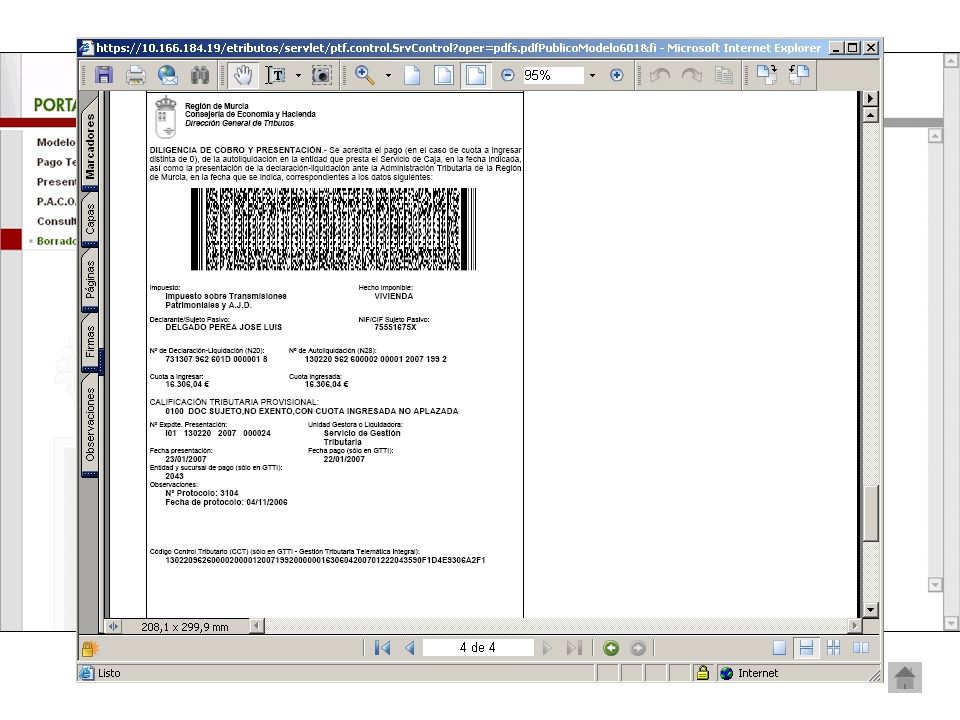This screenshot has height=720, width=960.
Task: Go back to the previous view
Action: coord(610,648)
